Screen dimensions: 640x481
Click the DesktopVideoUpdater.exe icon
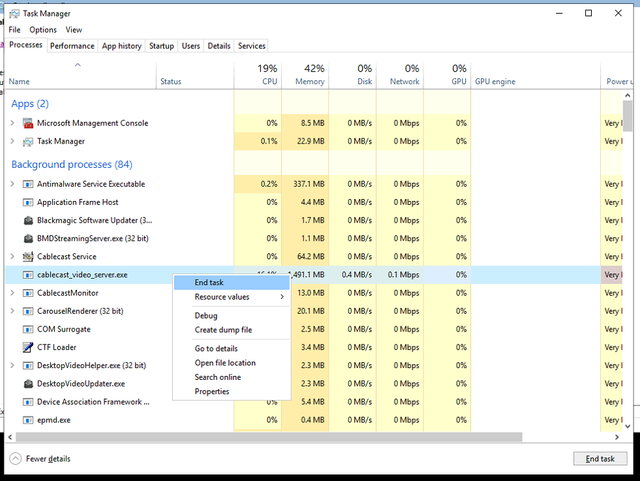pyautogui.click(x=28, y=384)
